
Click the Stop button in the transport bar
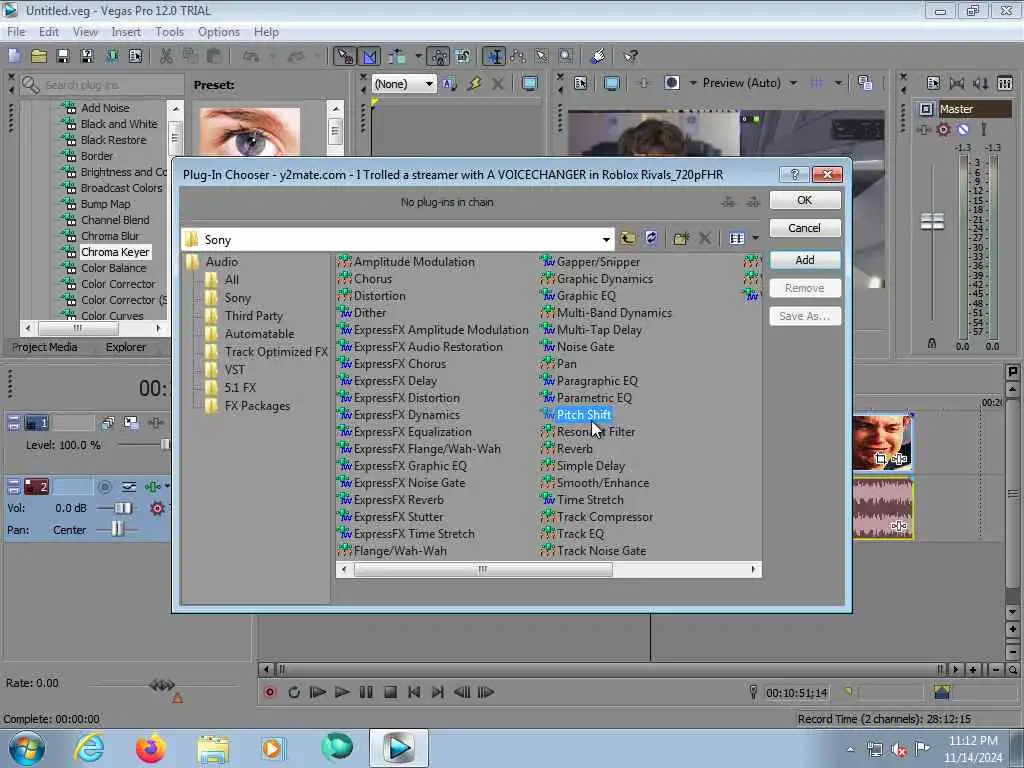click(x=390, y=692)
